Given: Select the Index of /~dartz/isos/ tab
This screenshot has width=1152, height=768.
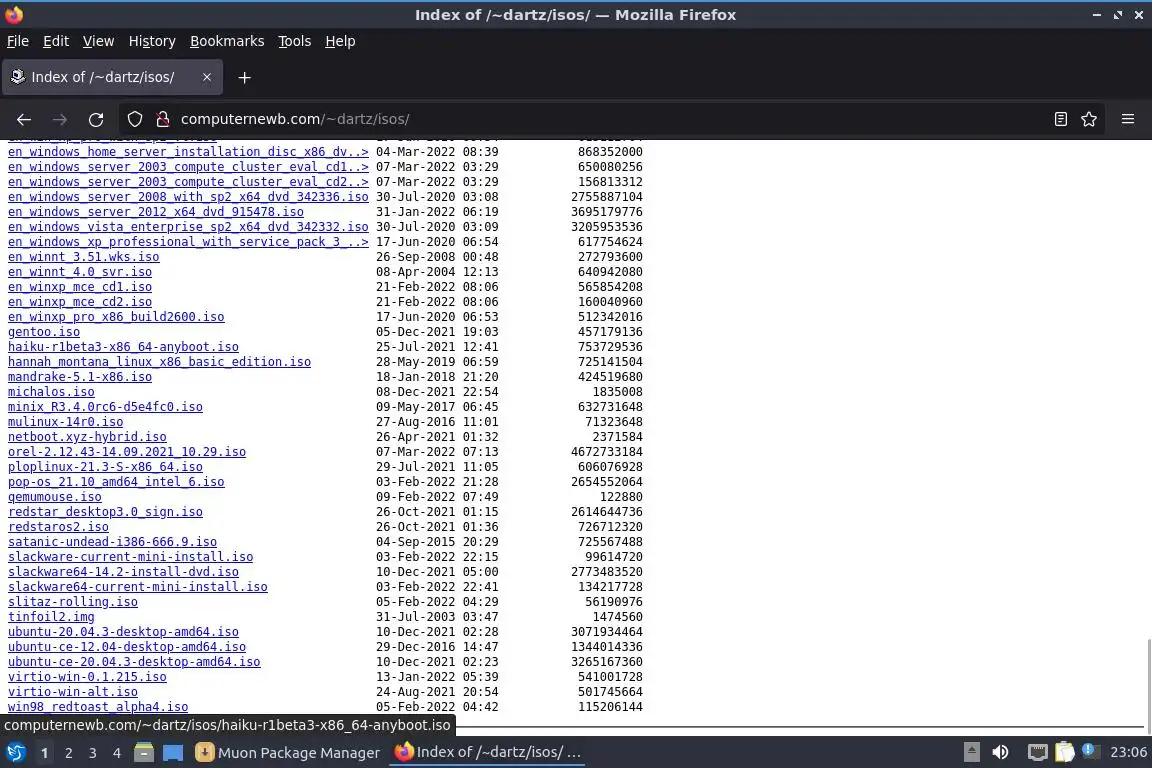Looking at the screenshot, I should point(112,77).
